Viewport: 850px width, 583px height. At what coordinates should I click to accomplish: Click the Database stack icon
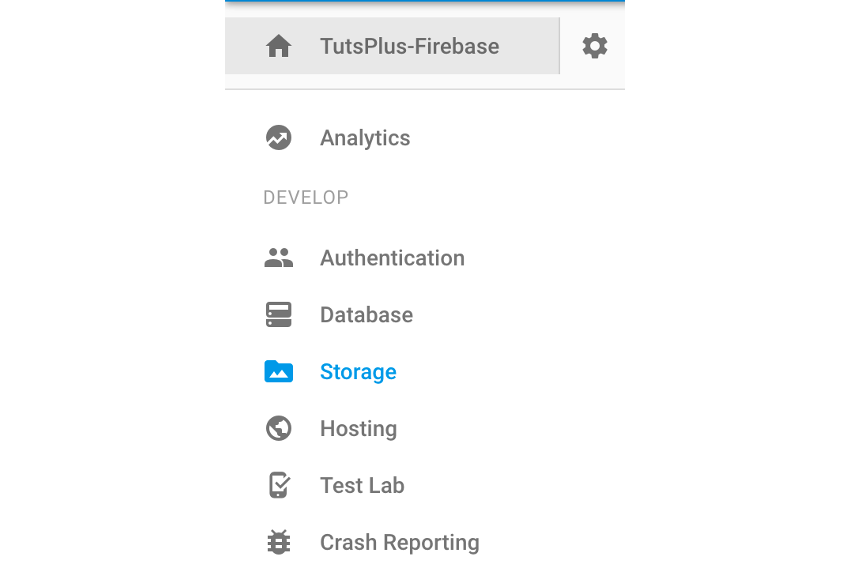pos(278,314)
